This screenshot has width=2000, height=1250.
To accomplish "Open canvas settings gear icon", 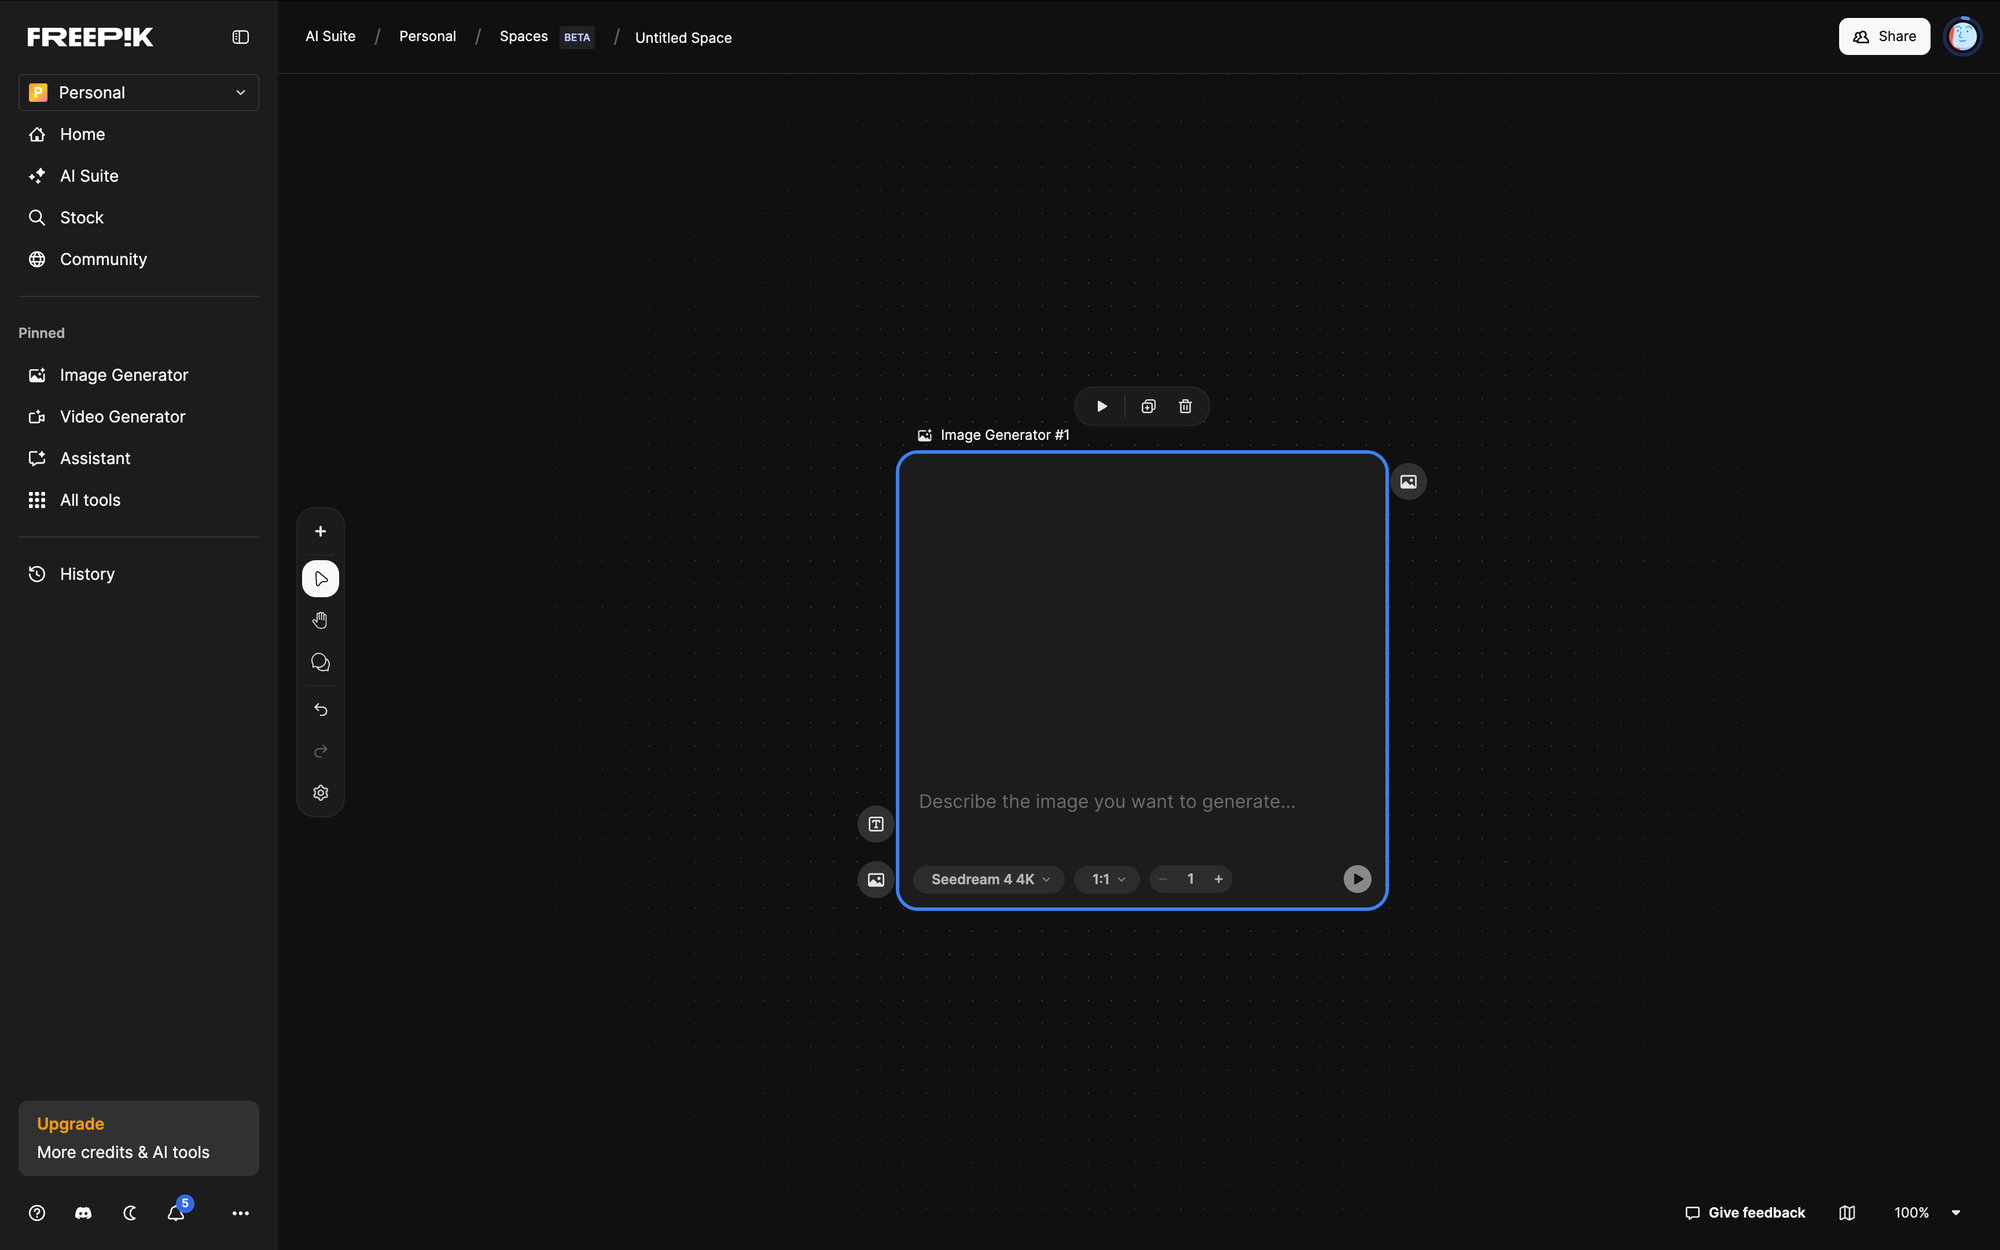I will pos(320,793).
